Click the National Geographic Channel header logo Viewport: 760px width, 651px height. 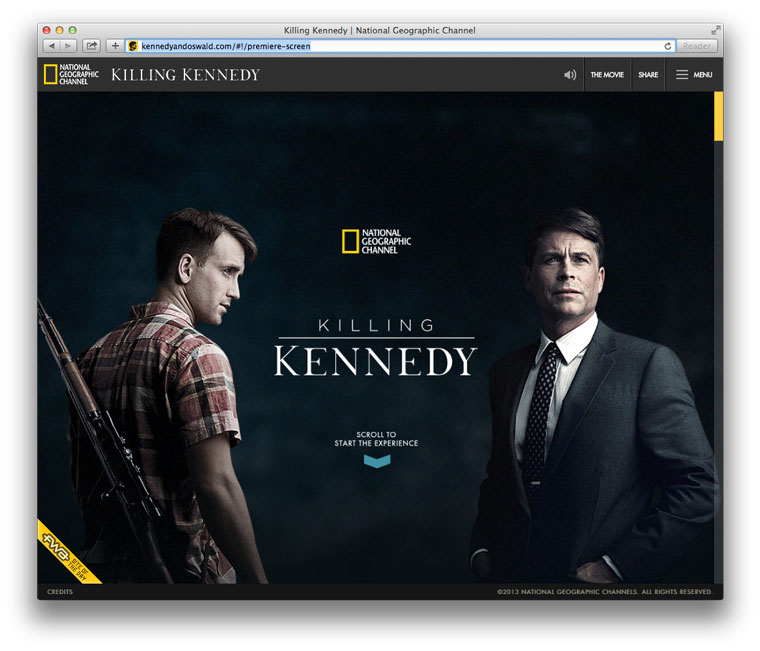71,74
